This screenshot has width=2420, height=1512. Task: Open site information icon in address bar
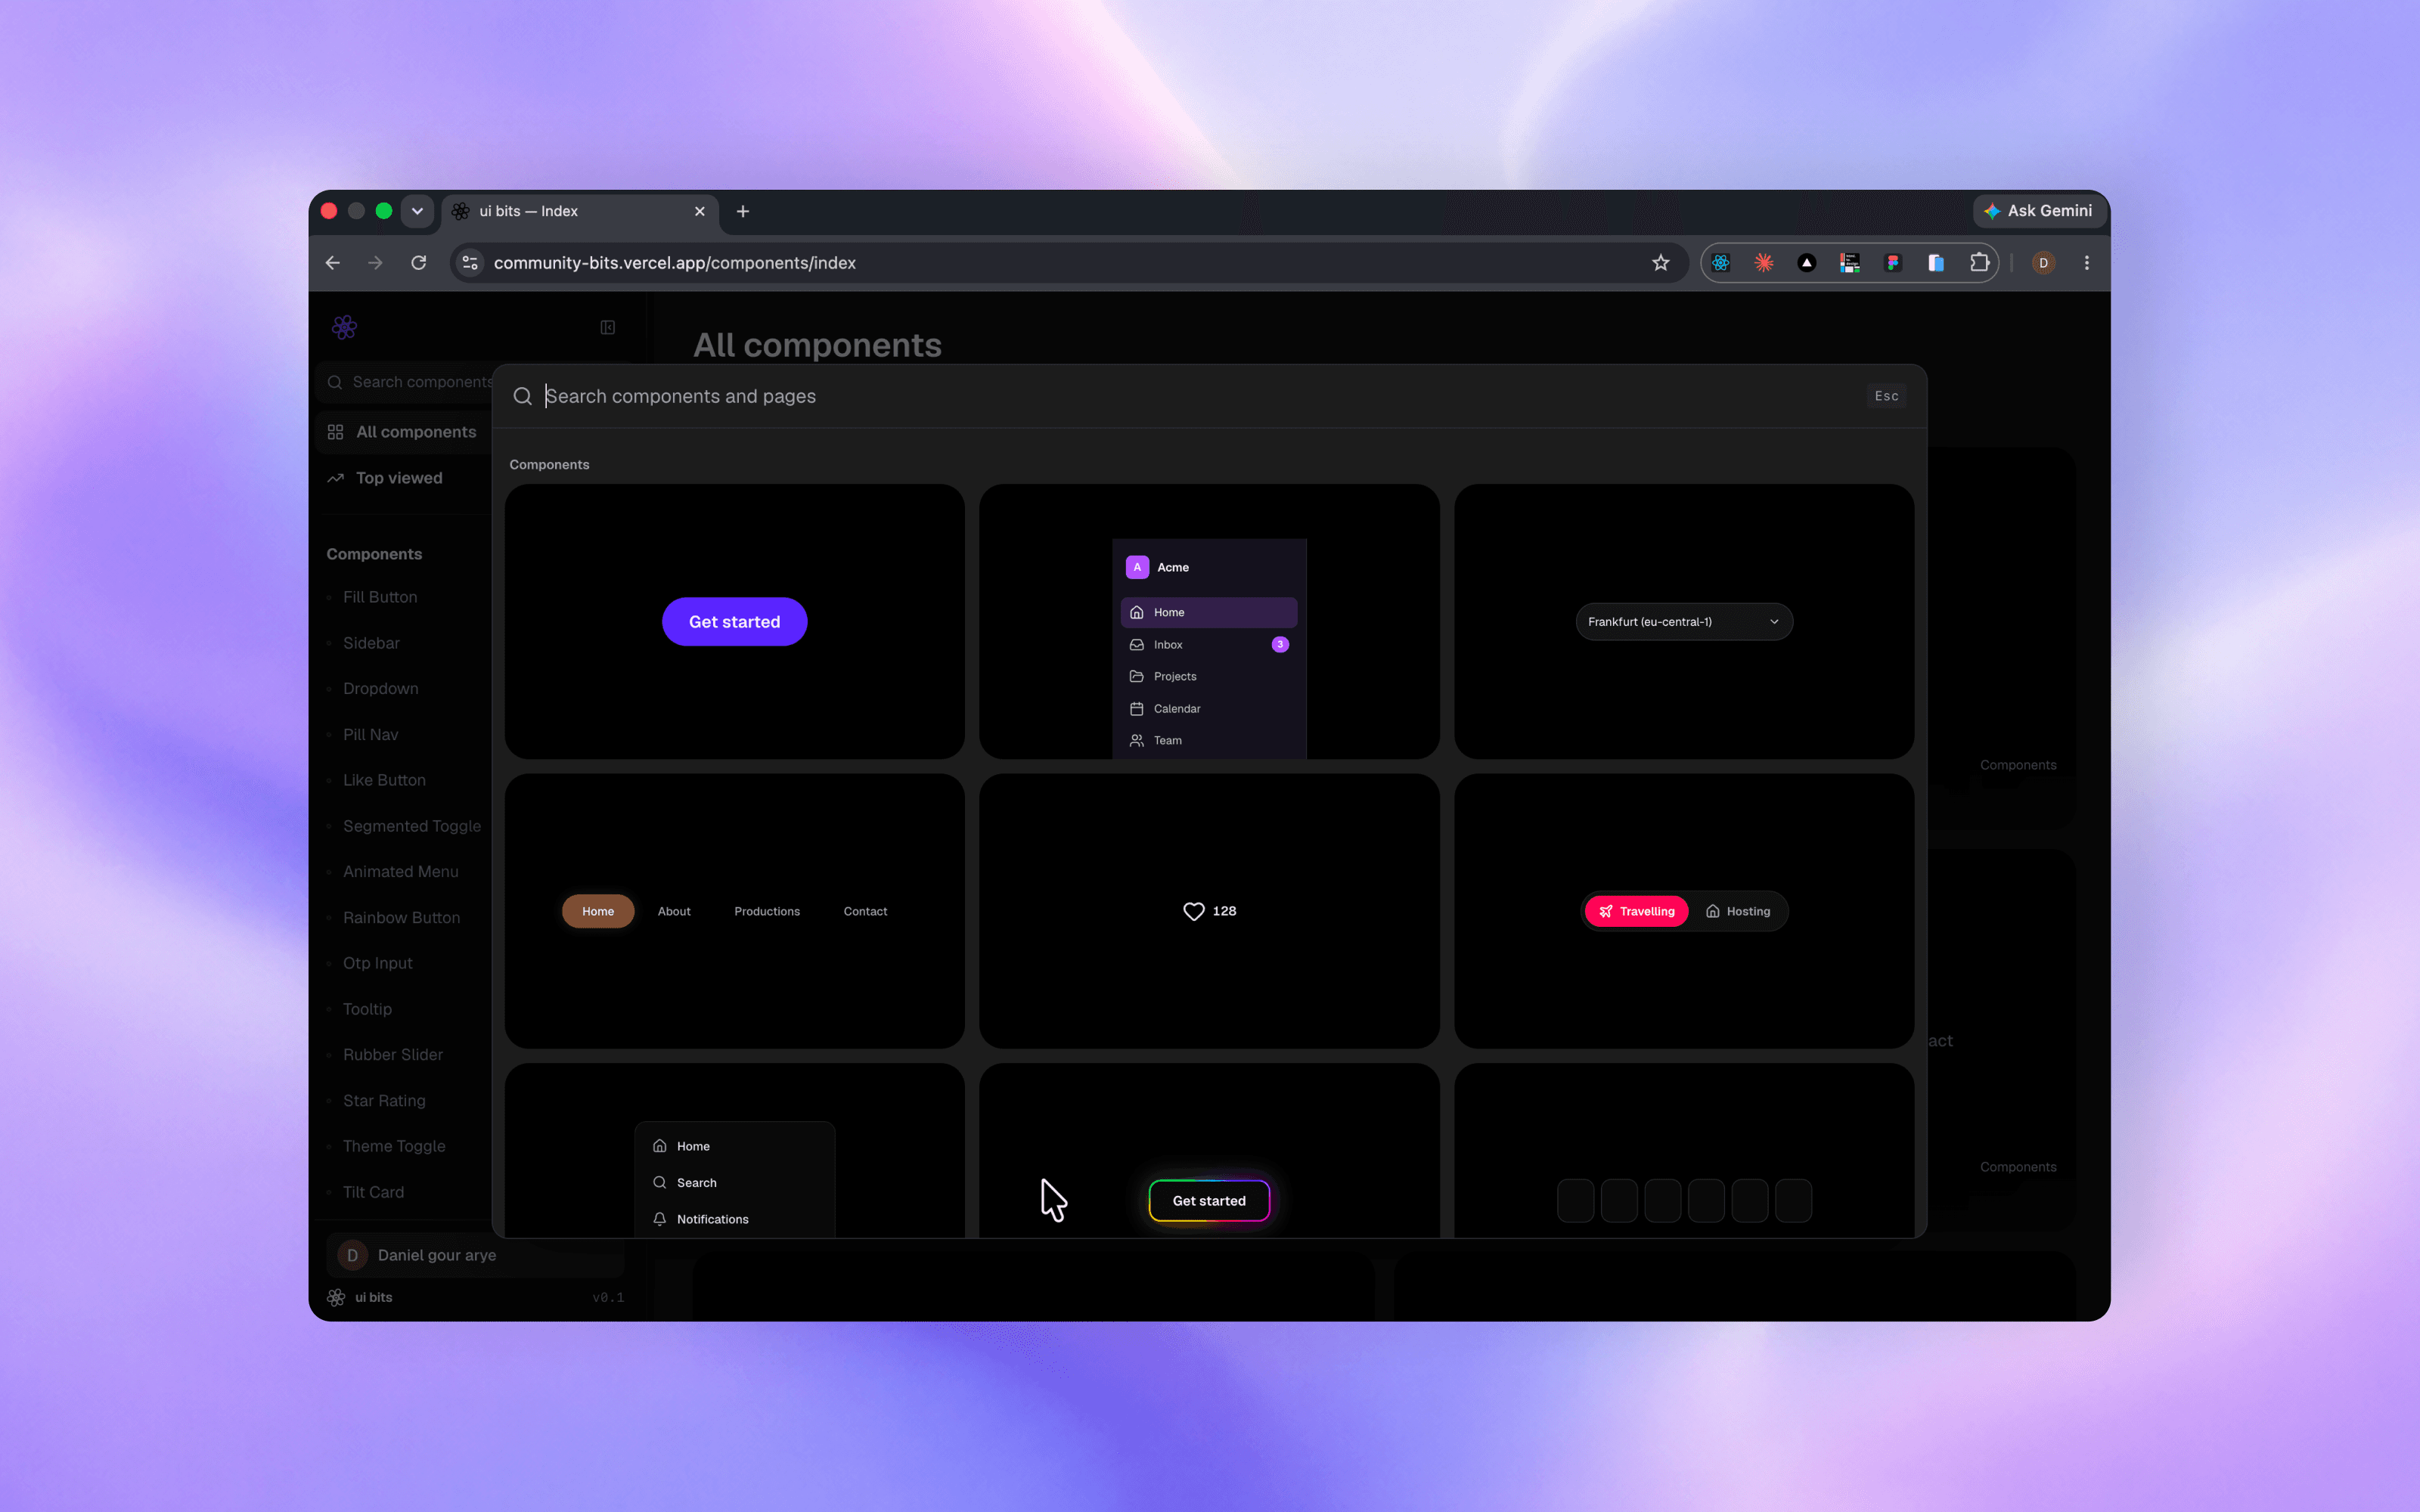pyautogui.click(x=470, y=263)
